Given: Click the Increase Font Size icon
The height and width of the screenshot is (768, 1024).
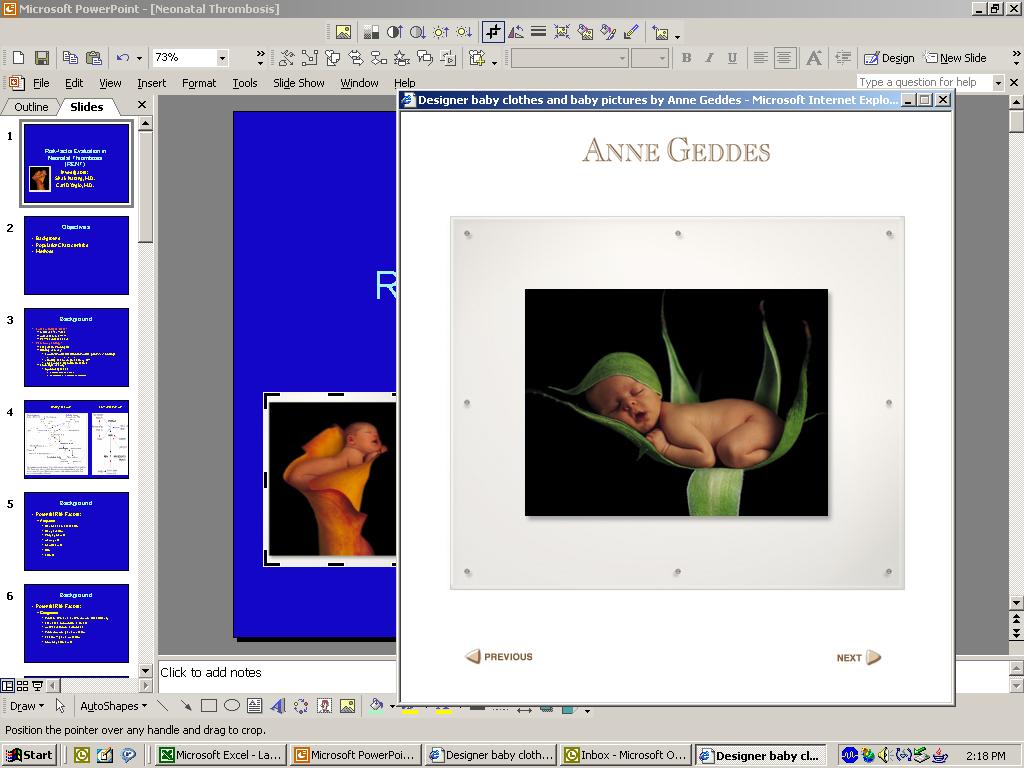Looking at the screenshot, I should pyautogui.click(x=814, y=58).
